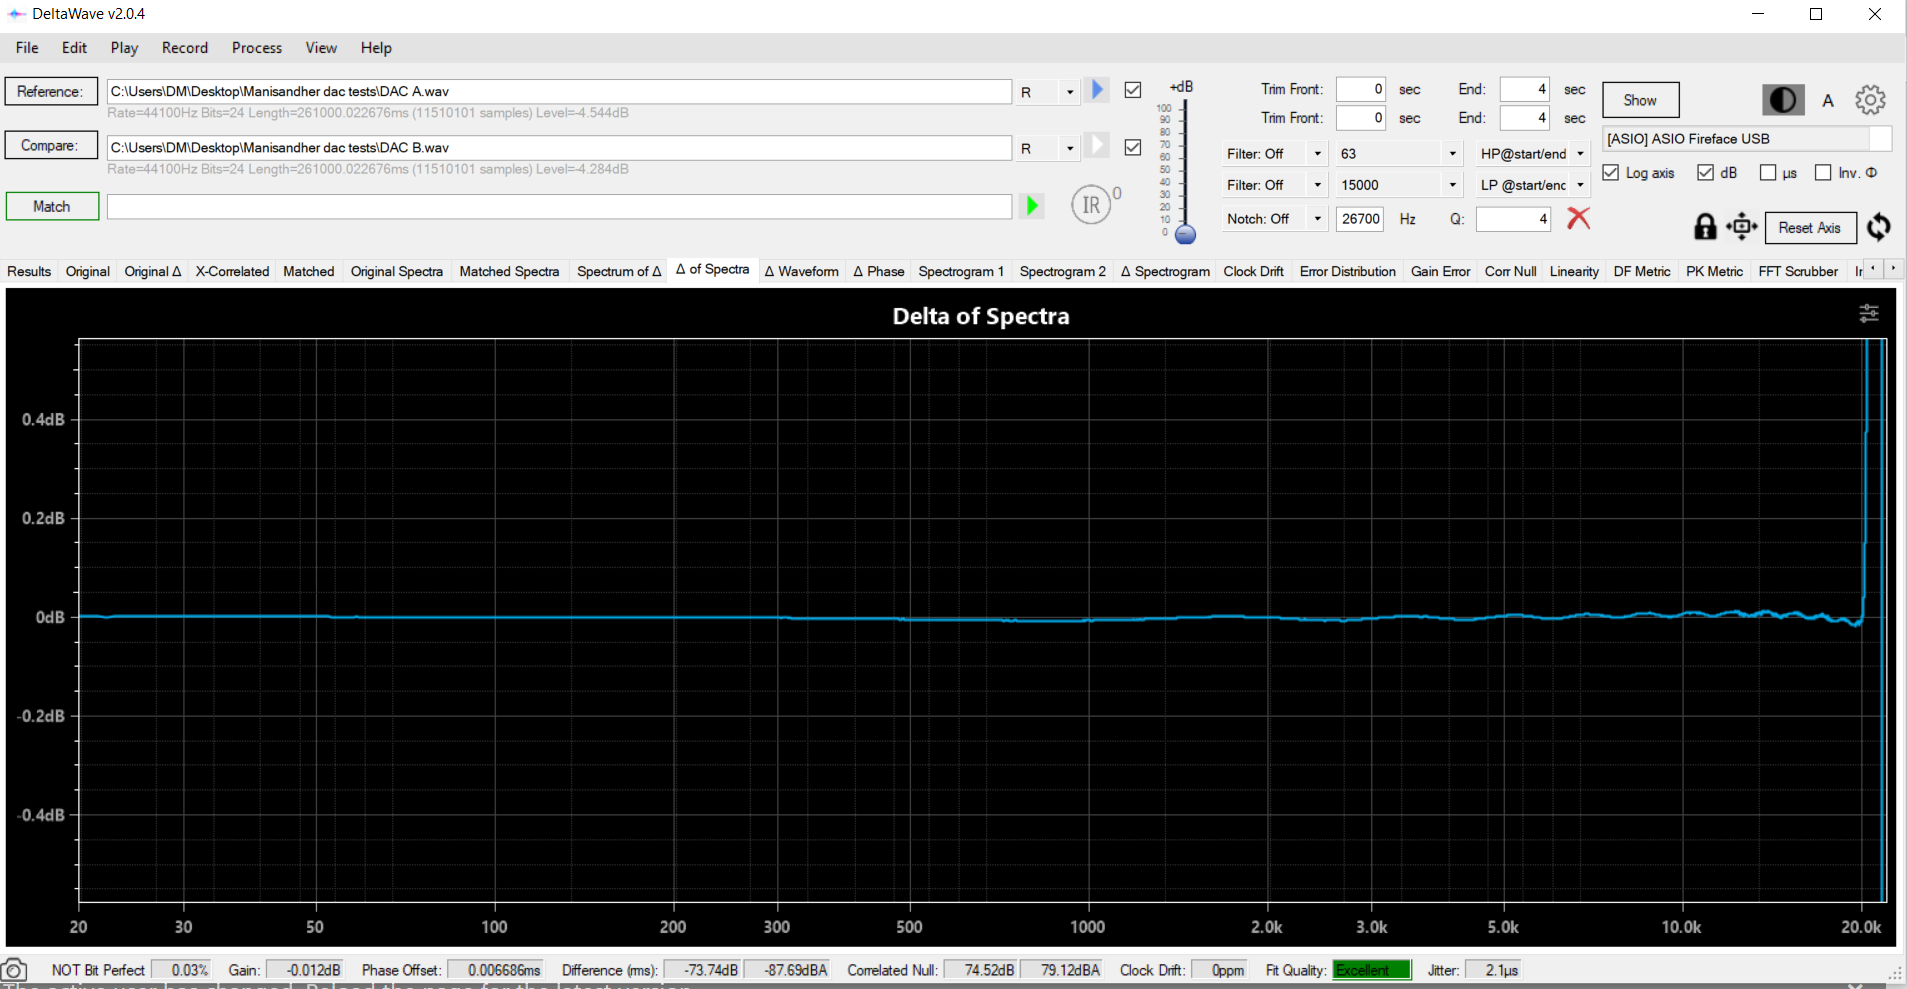Click the +dB gain slider knob
This screenshot has width=1907, height=989.
tap(1185, 235)
